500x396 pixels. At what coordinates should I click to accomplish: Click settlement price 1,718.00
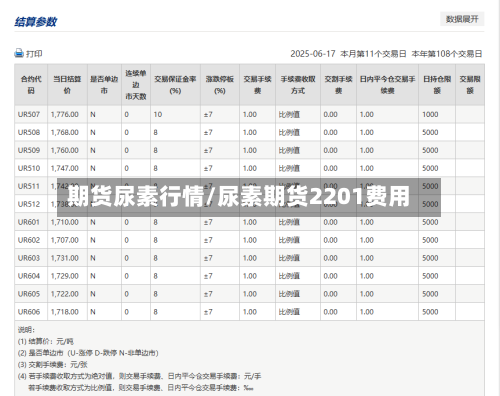65,312
